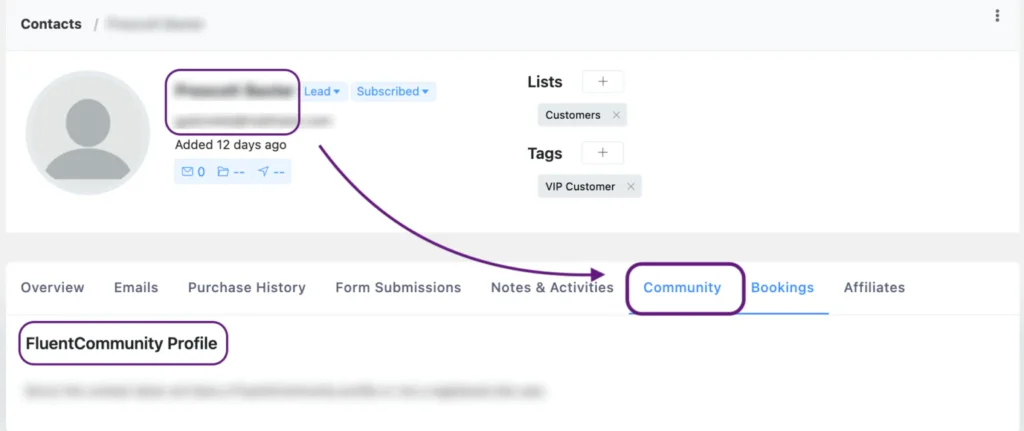Click the email count envelope icon
This screenshot has width=1024, height=431.
[x=187, y=172]
